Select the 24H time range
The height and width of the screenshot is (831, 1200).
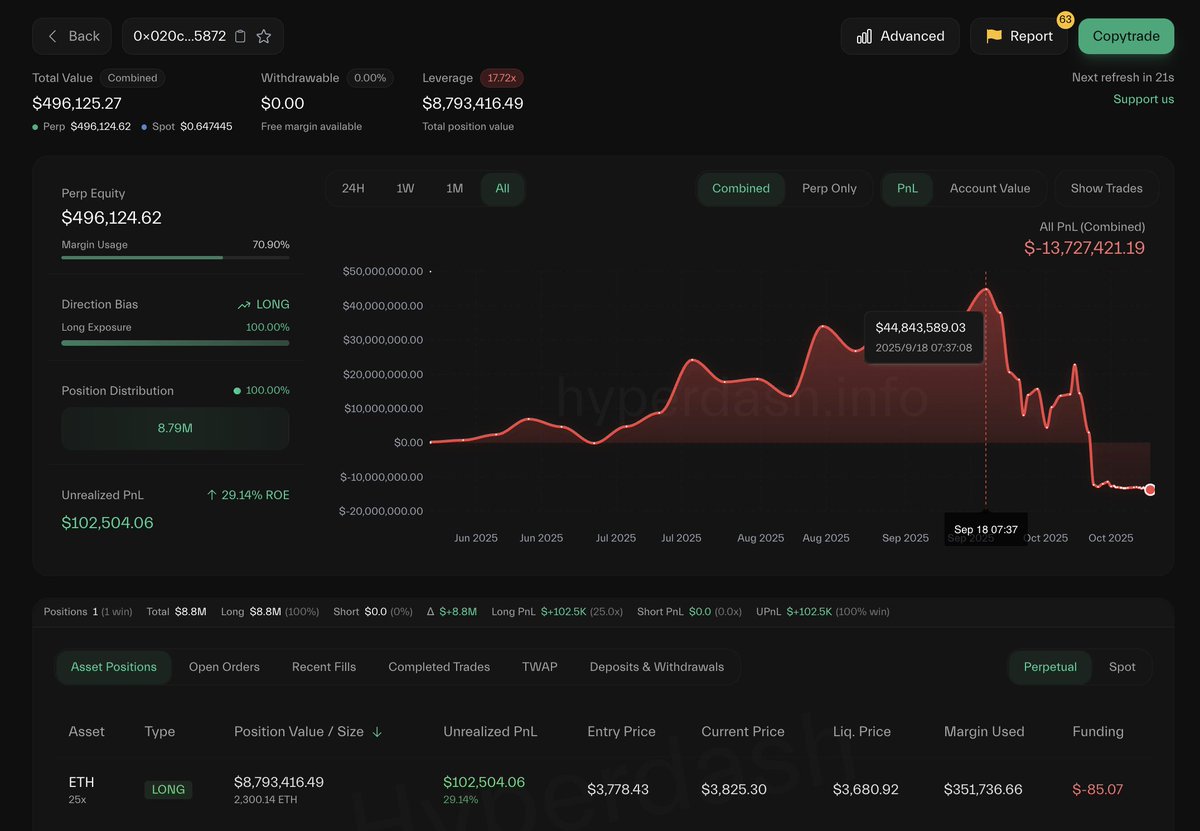353,188
